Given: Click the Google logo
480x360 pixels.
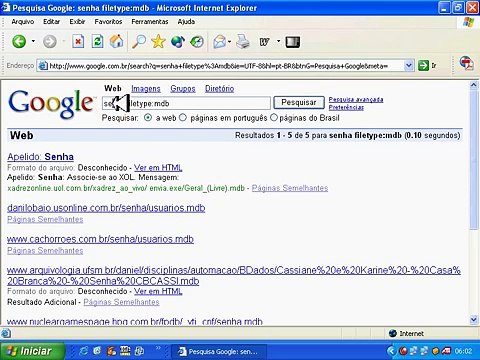Looking at the screenshot, I should tap(51, 103).
